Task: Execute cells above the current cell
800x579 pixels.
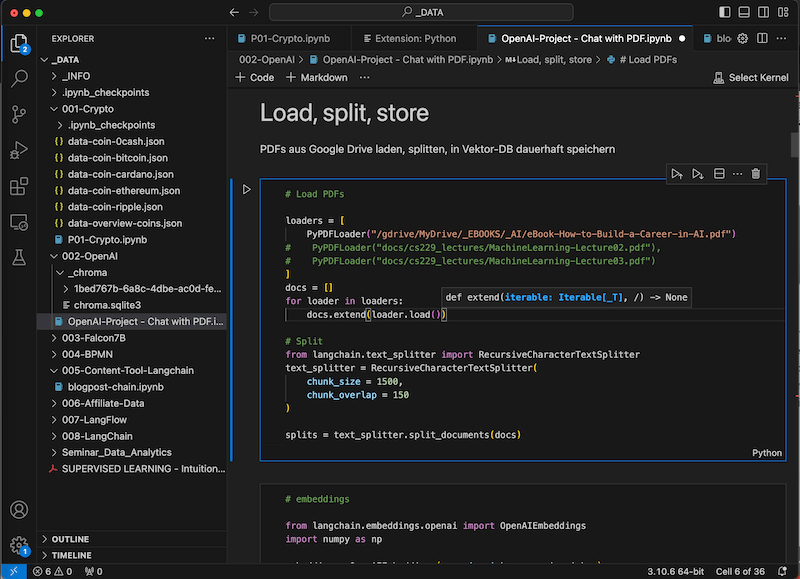Action: pos(677,174)
